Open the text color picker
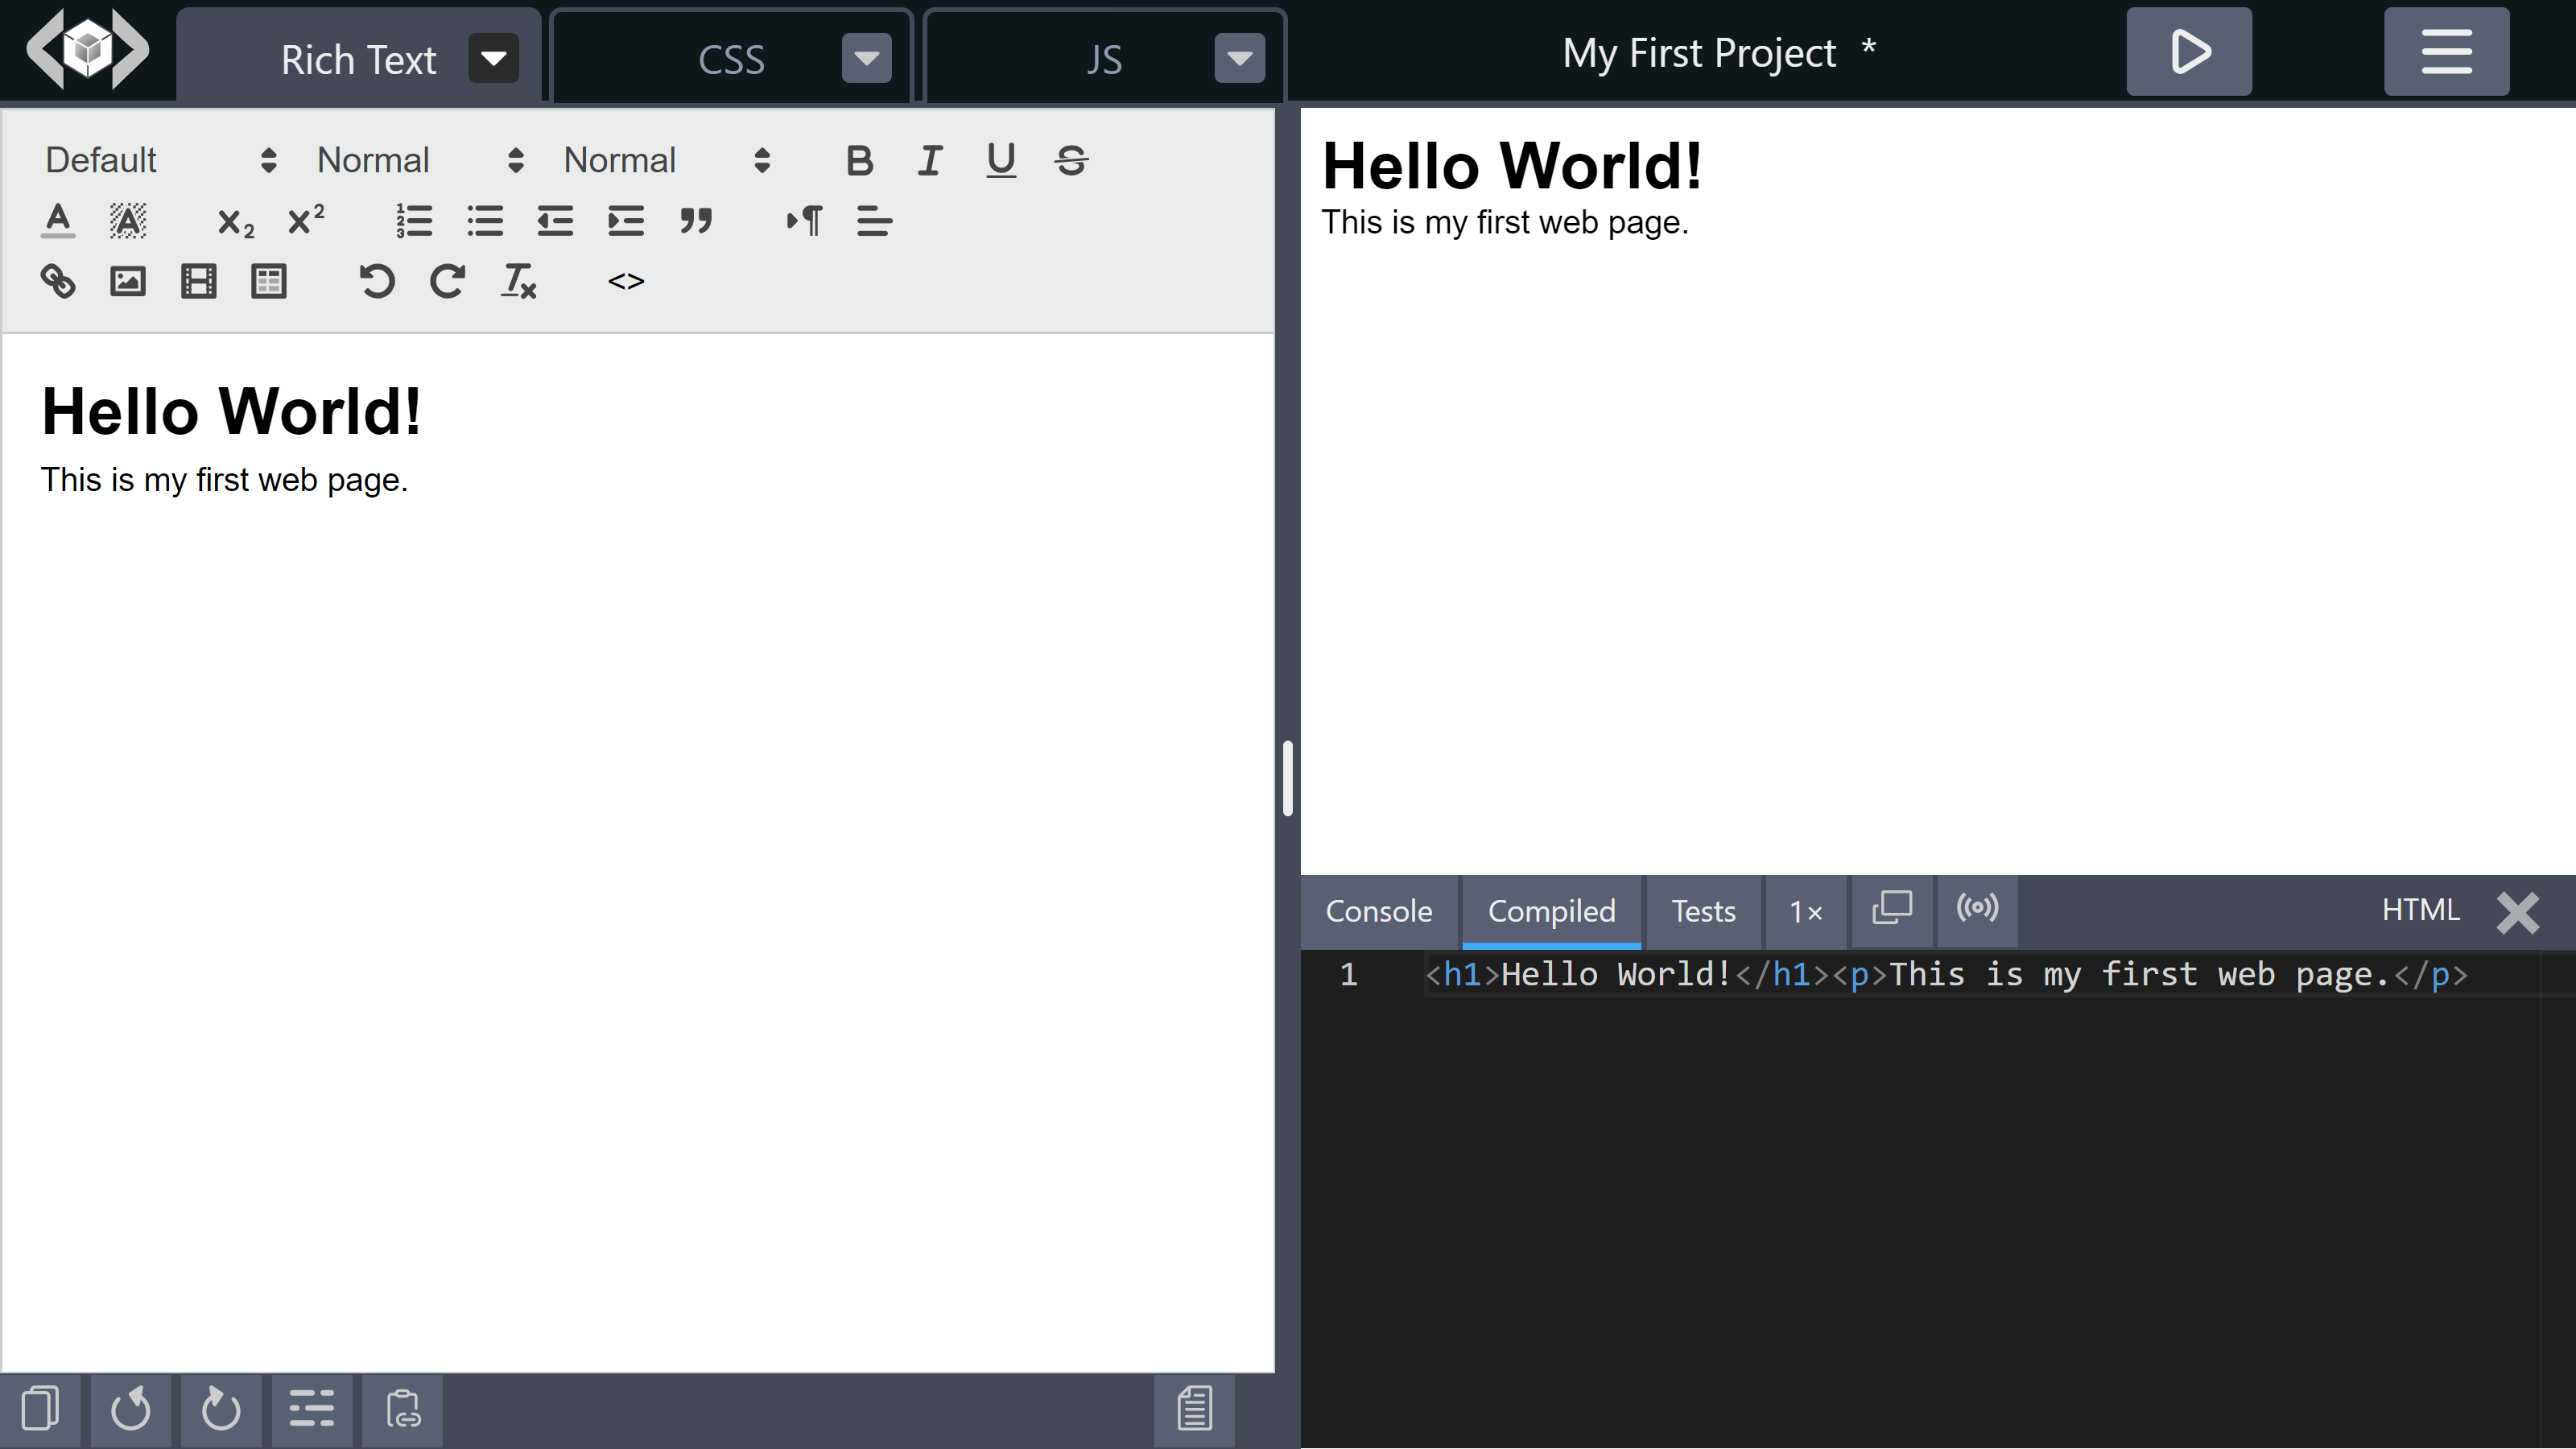The width and height of the screenshot is (2576, 1449). (x=58, y=221)
